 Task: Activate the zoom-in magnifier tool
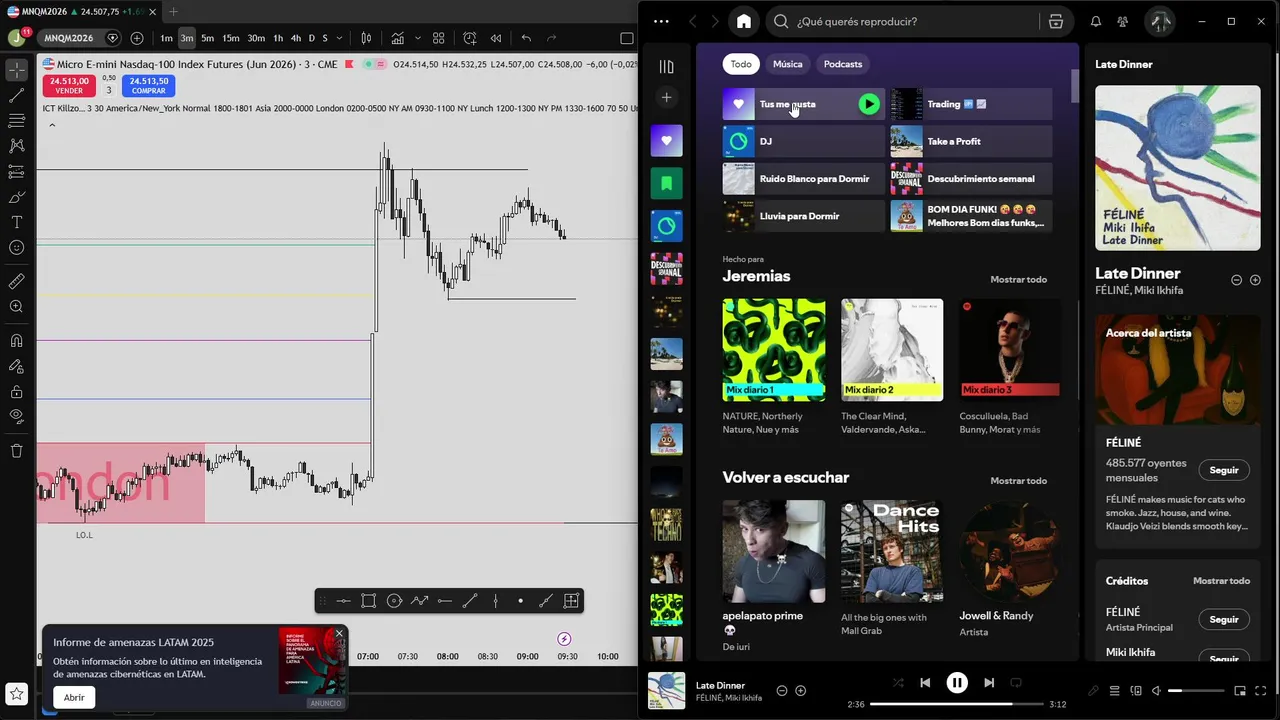tap(16, 307)
